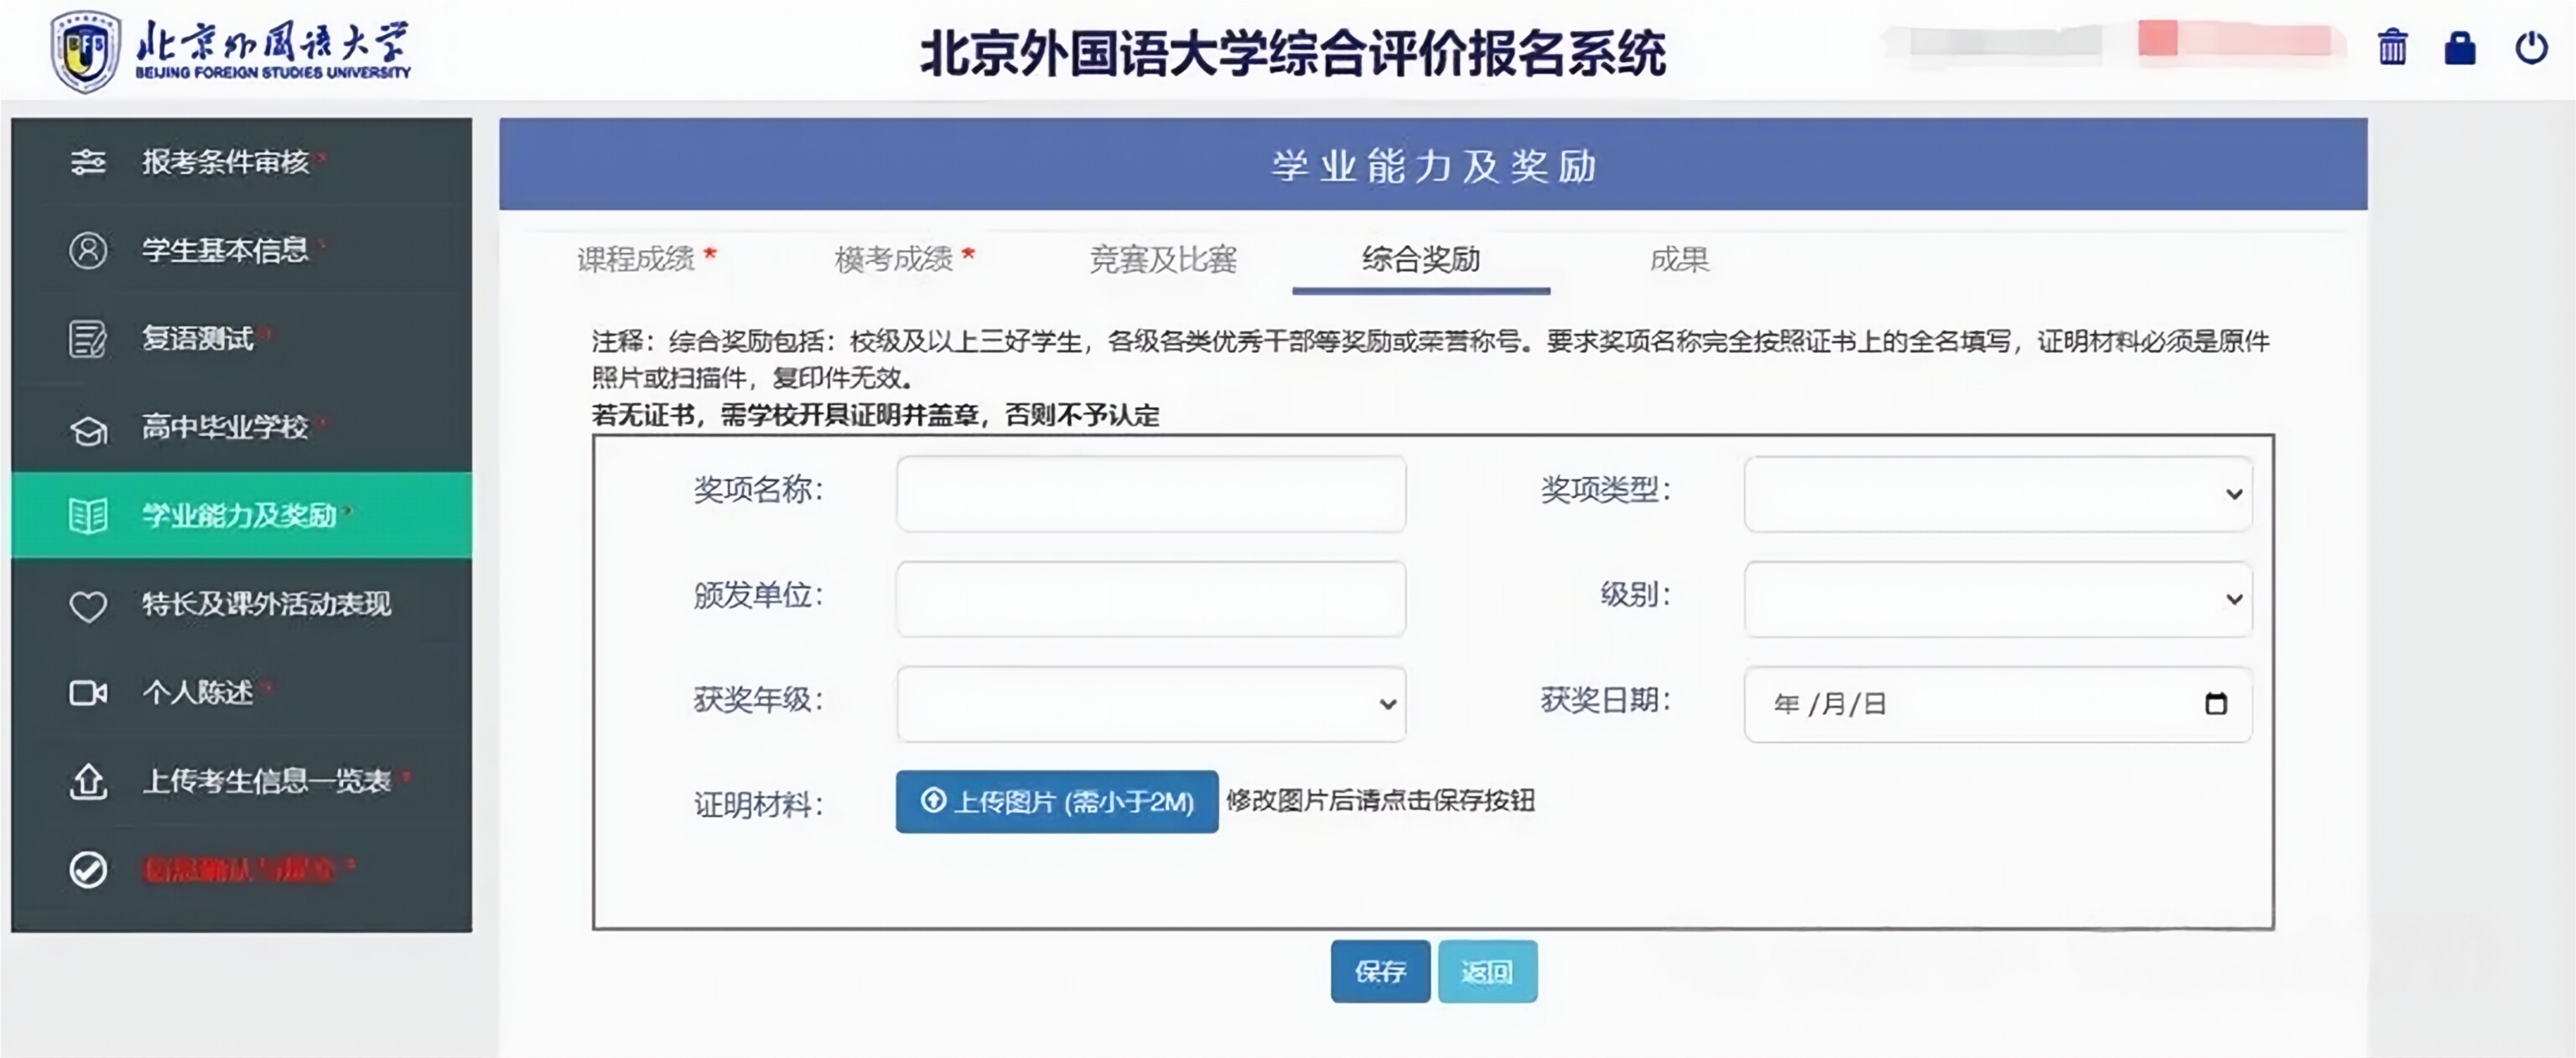Screen dimensions: 2576x1058
Task: Click the 上传图片 (需小于2M) button
Action: tap(1057, 801)
